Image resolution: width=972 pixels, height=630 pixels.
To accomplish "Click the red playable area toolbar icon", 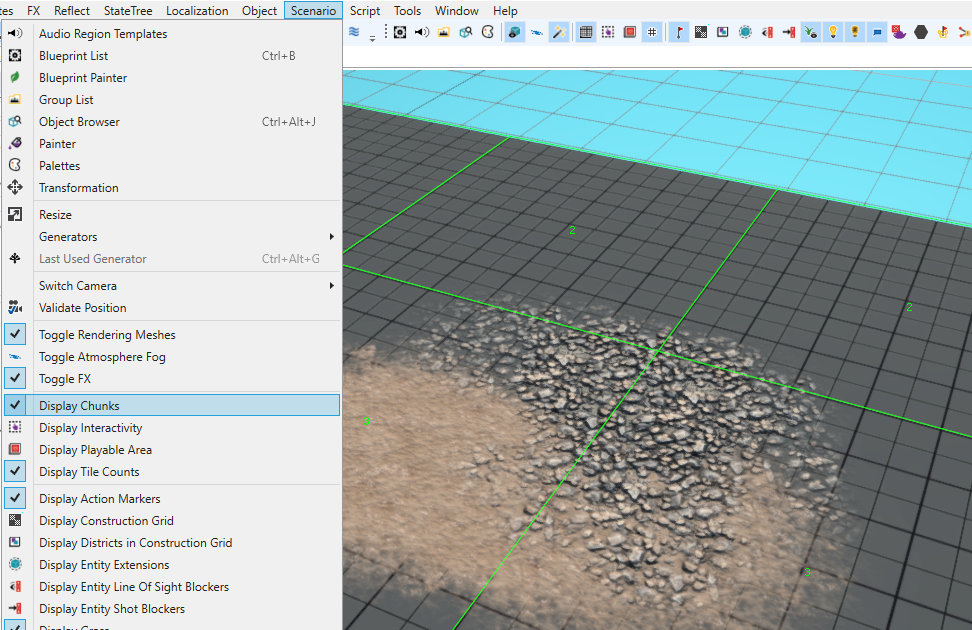I will [630, 32].
